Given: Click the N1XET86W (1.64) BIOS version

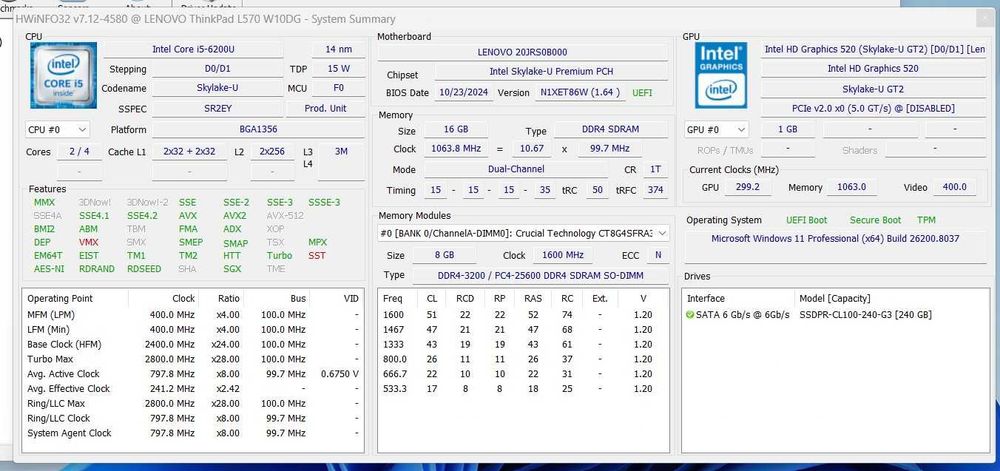Looking at the screenshot, I should (579, 92).
